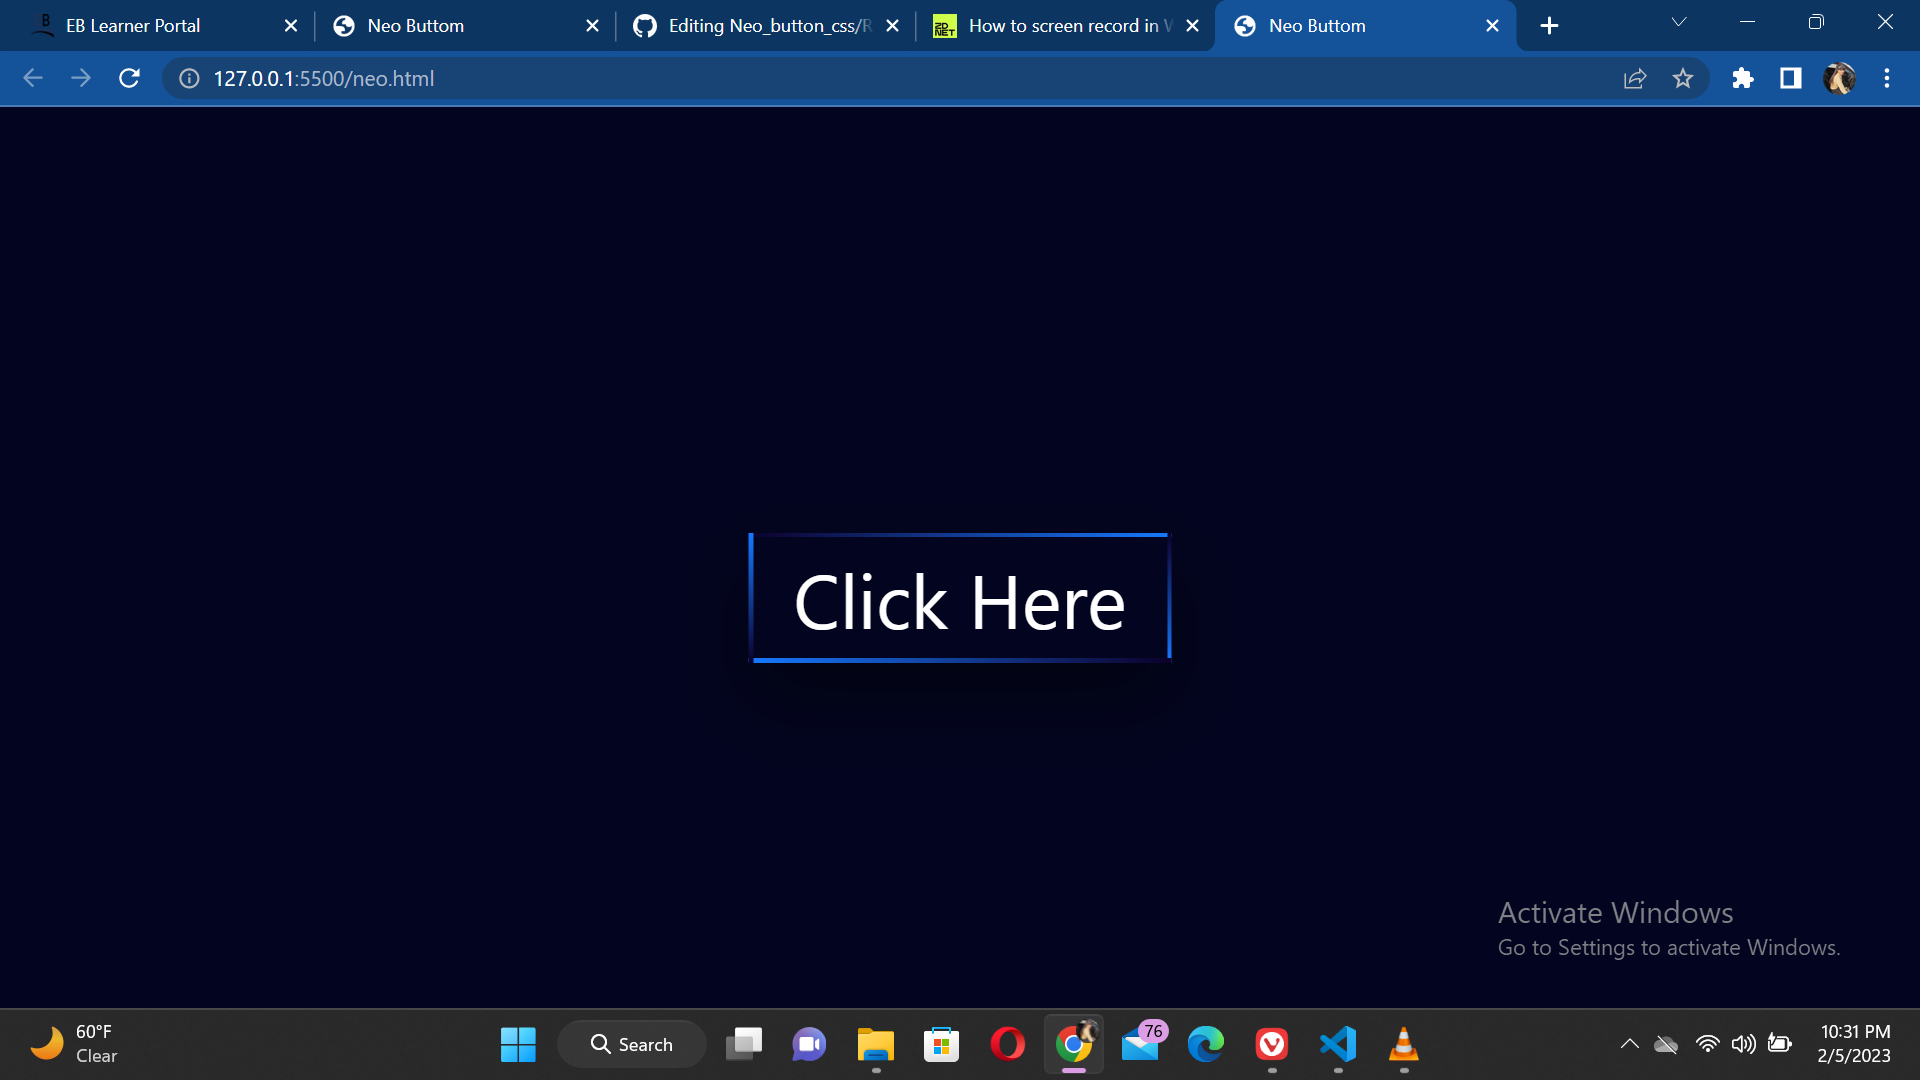Click the 'Click Here' neon button
The height and width of the screenshot is (1080, 1920).
(x=959, y=600)
